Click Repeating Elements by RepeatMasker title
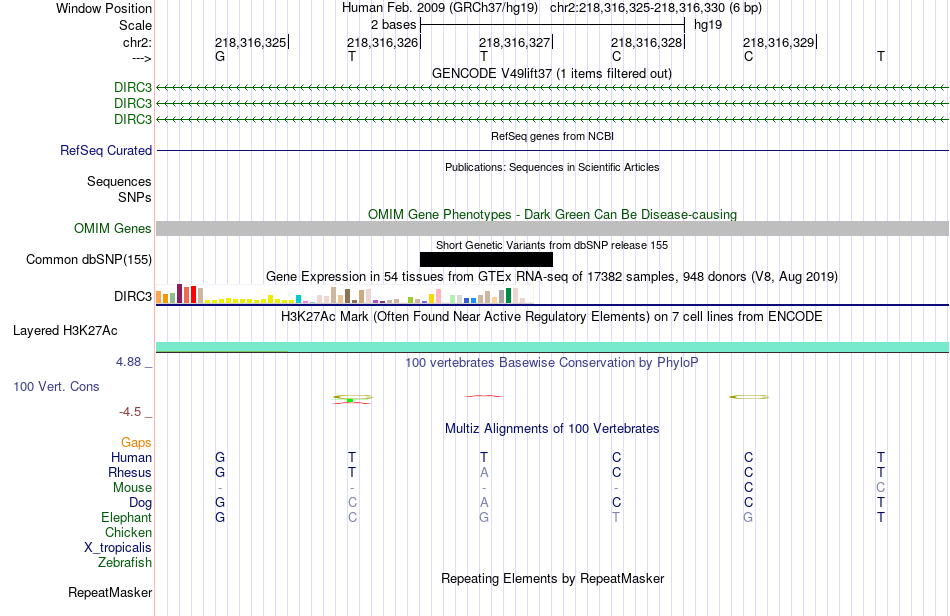This screenshot has width=950, height=616. (x=553, y=578)
